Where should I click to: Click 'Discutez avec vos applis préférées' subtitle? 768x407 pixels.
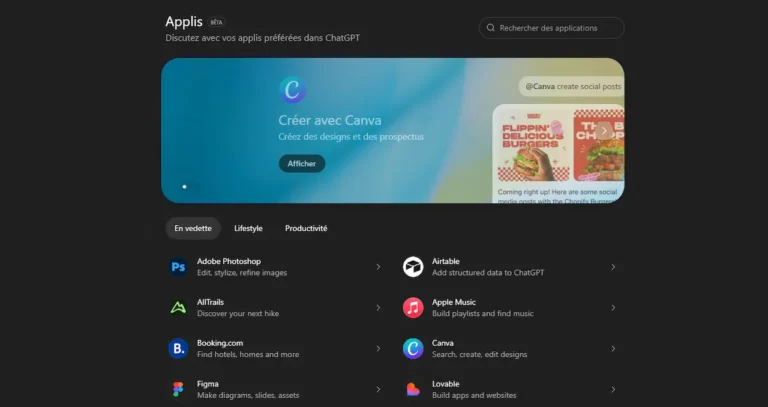tap(263, 38)
